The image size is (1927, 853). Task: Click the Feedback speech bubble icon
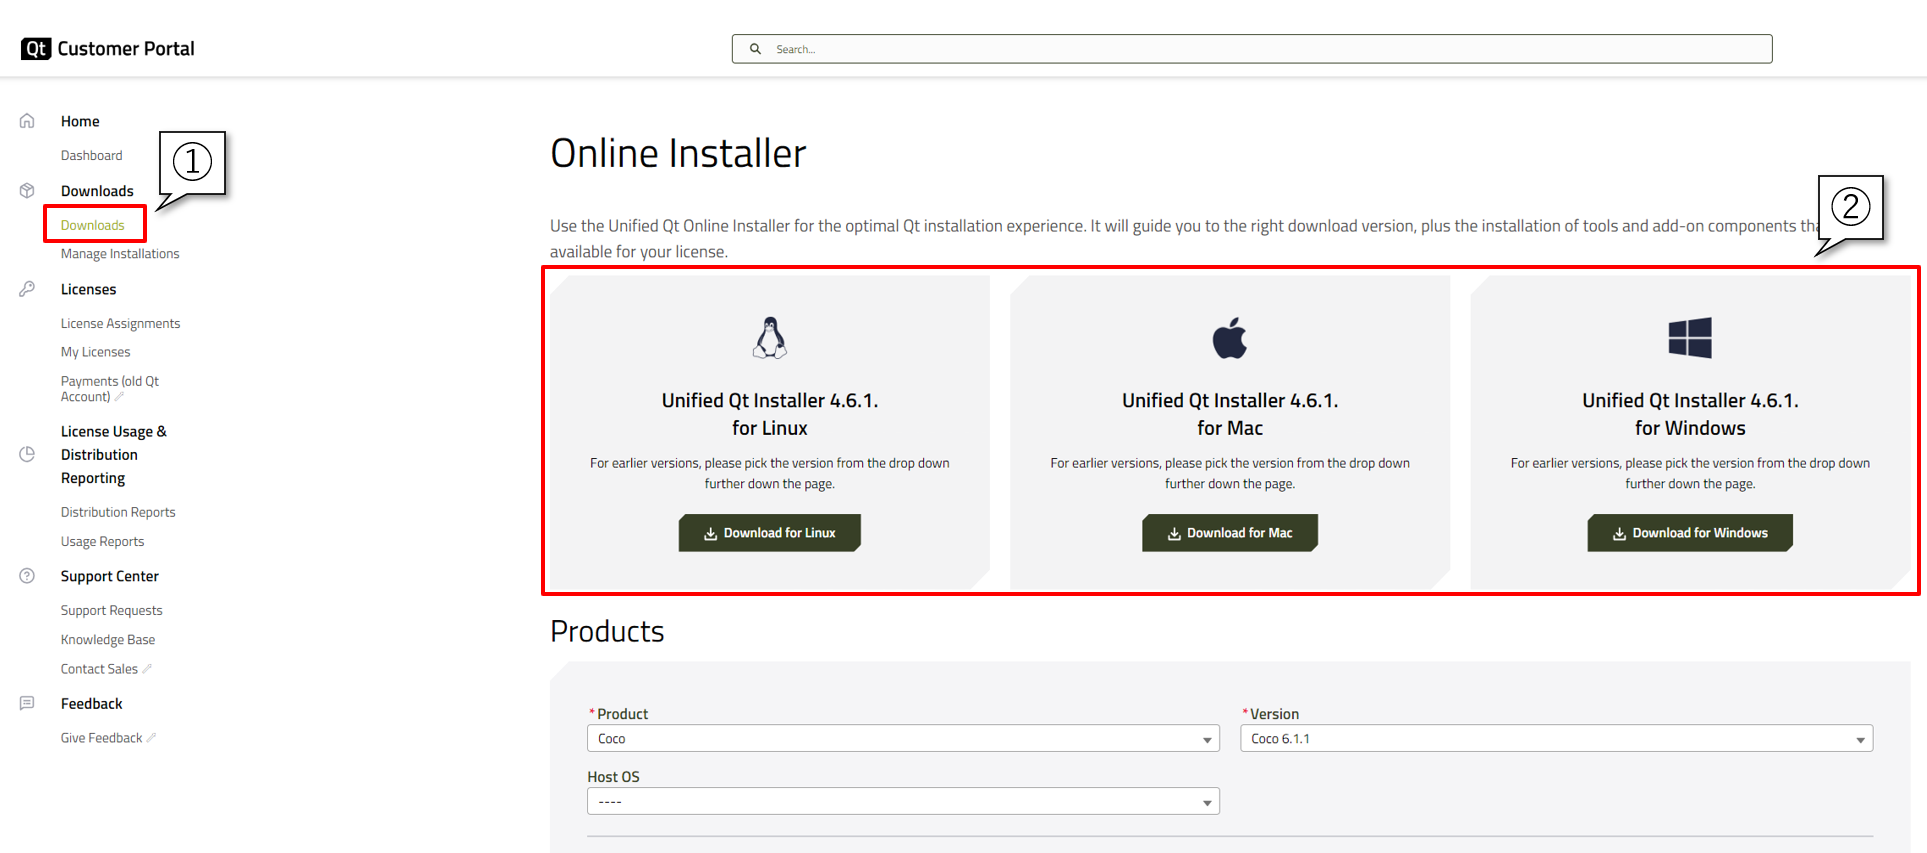tap(27, 704)
